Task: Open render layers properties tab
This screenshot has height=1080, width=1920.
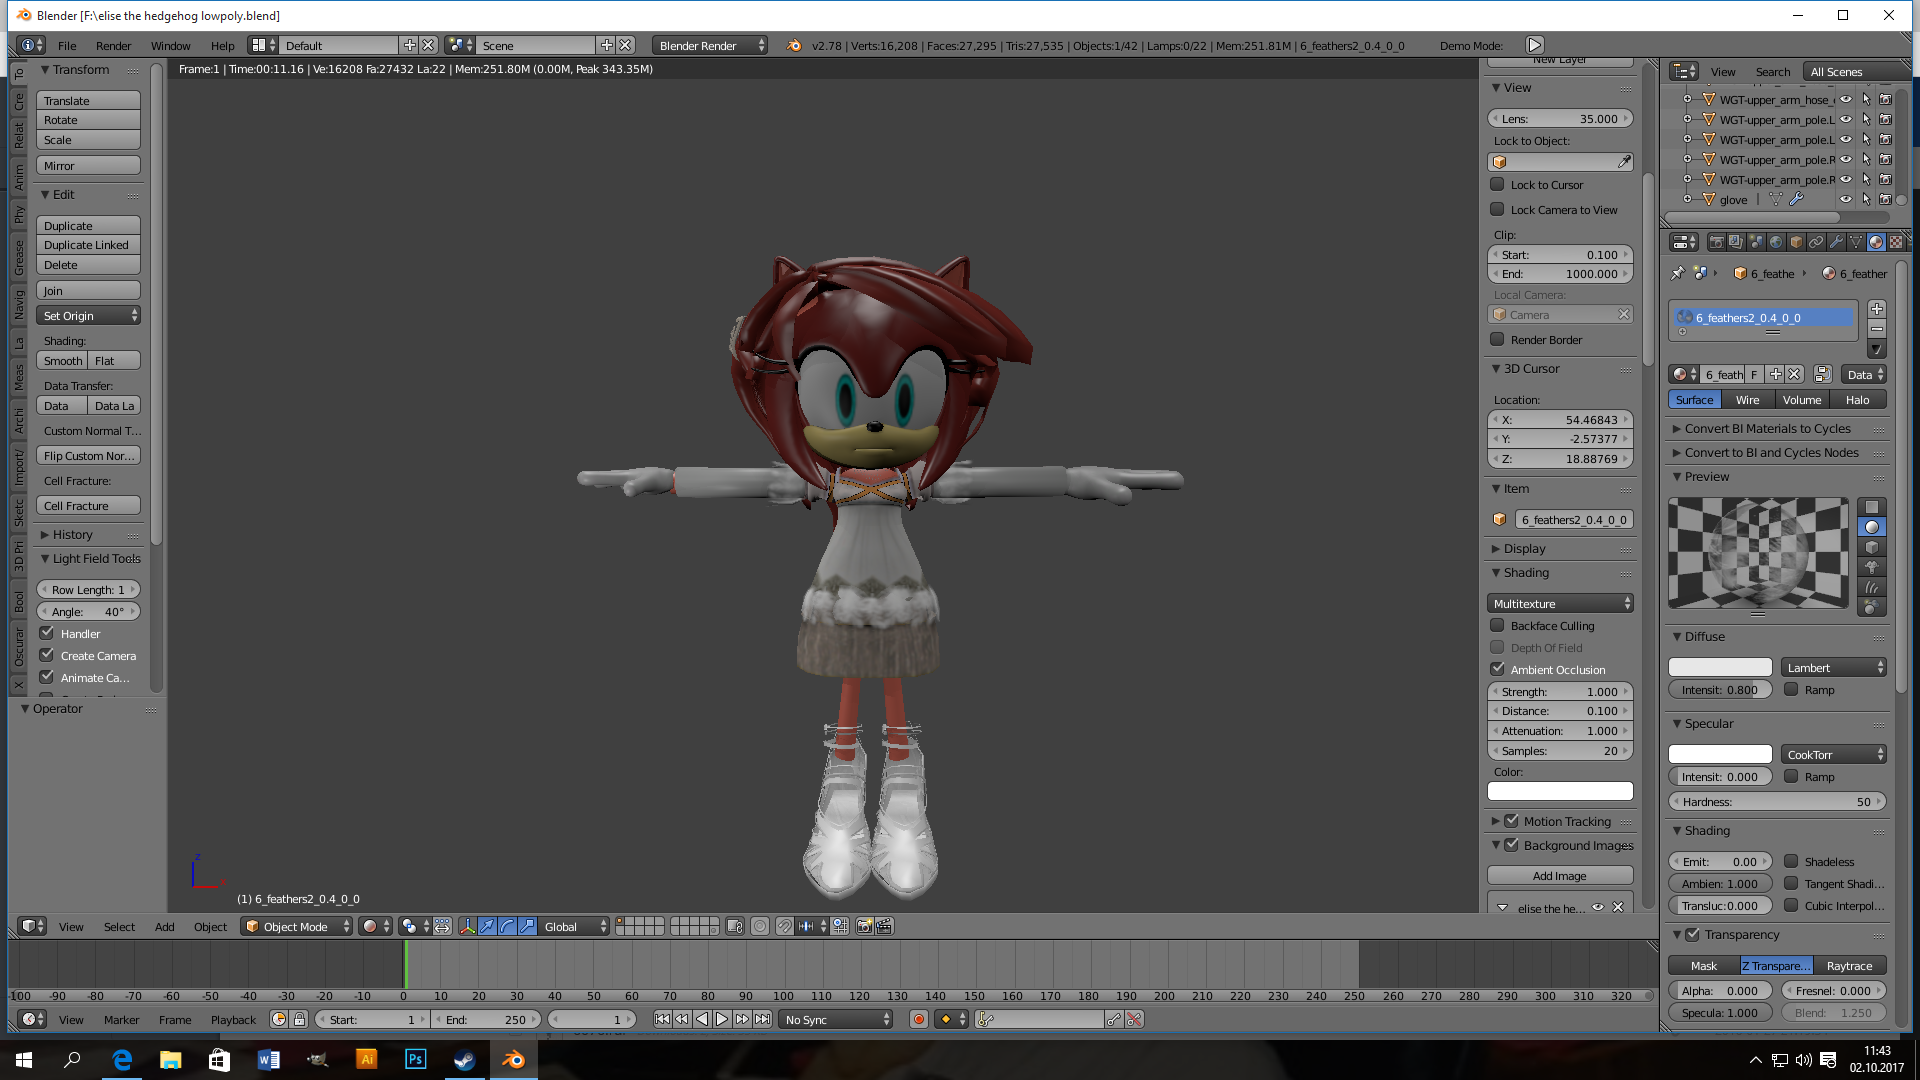Action: [1736, 242]
